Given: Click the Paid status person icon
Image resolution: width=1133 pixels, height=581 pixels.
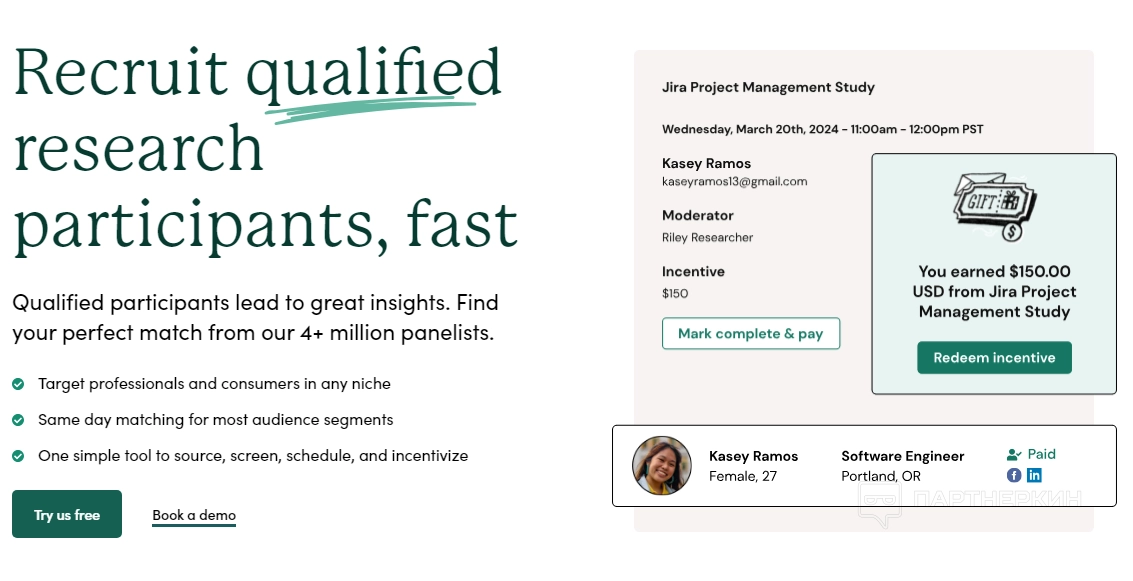Looking at the screenshot, I should click(x=1014, y=454).
